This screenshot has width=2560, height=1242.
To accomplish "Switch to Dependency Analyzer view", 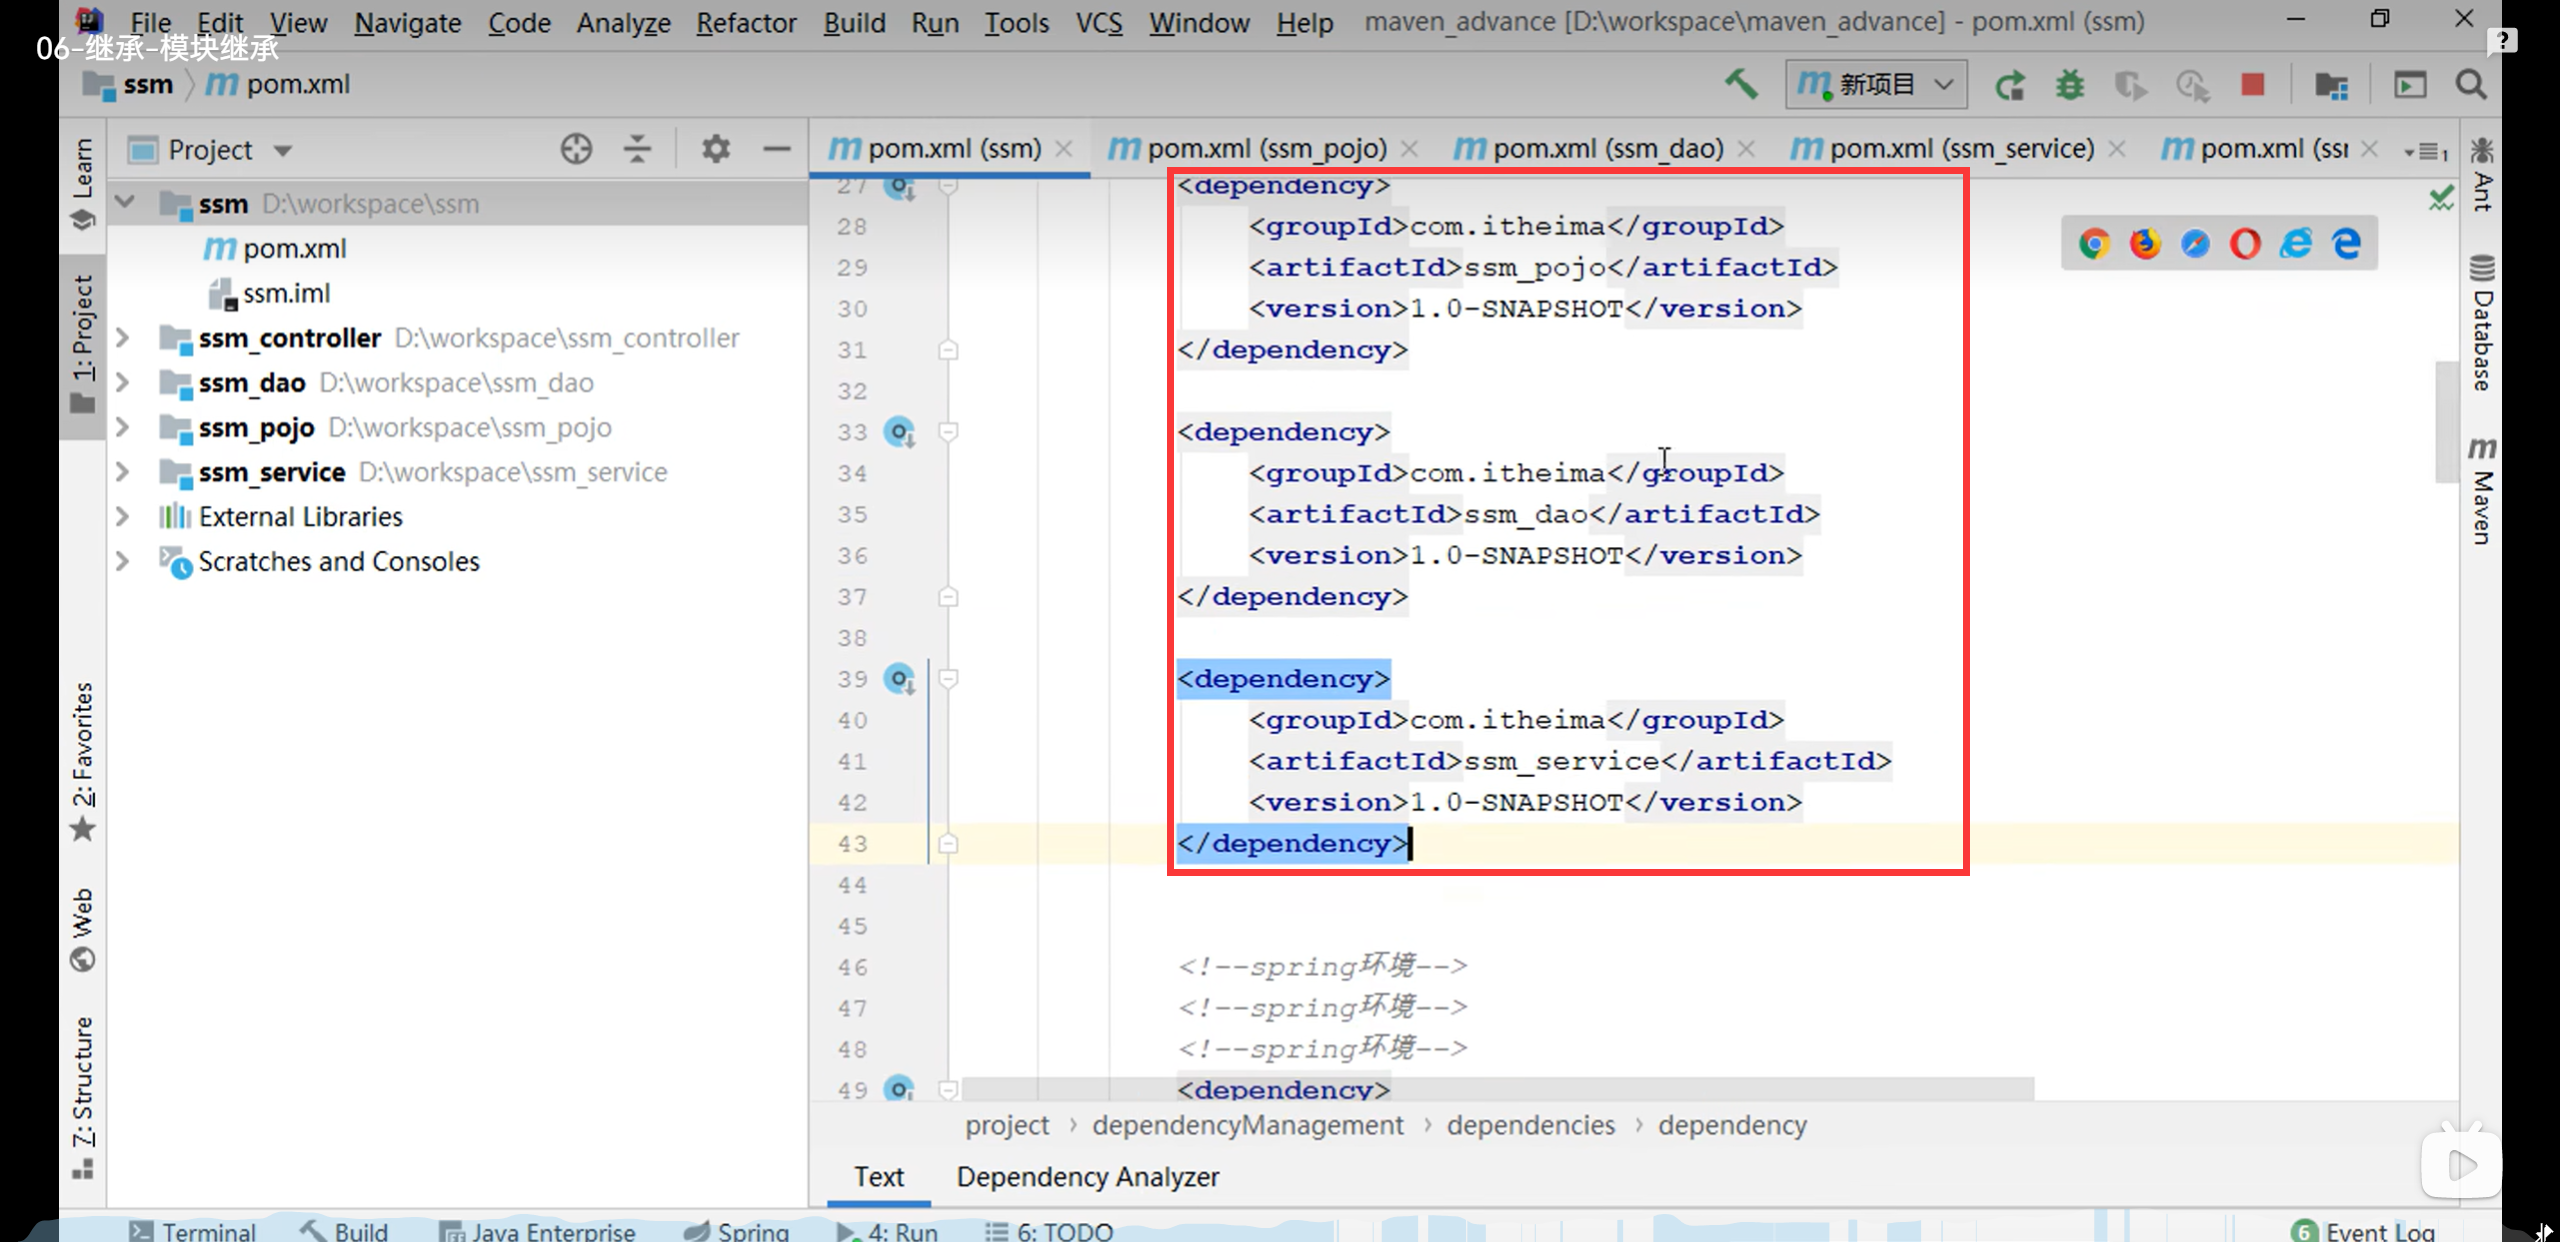I will coord(1087,1177).
